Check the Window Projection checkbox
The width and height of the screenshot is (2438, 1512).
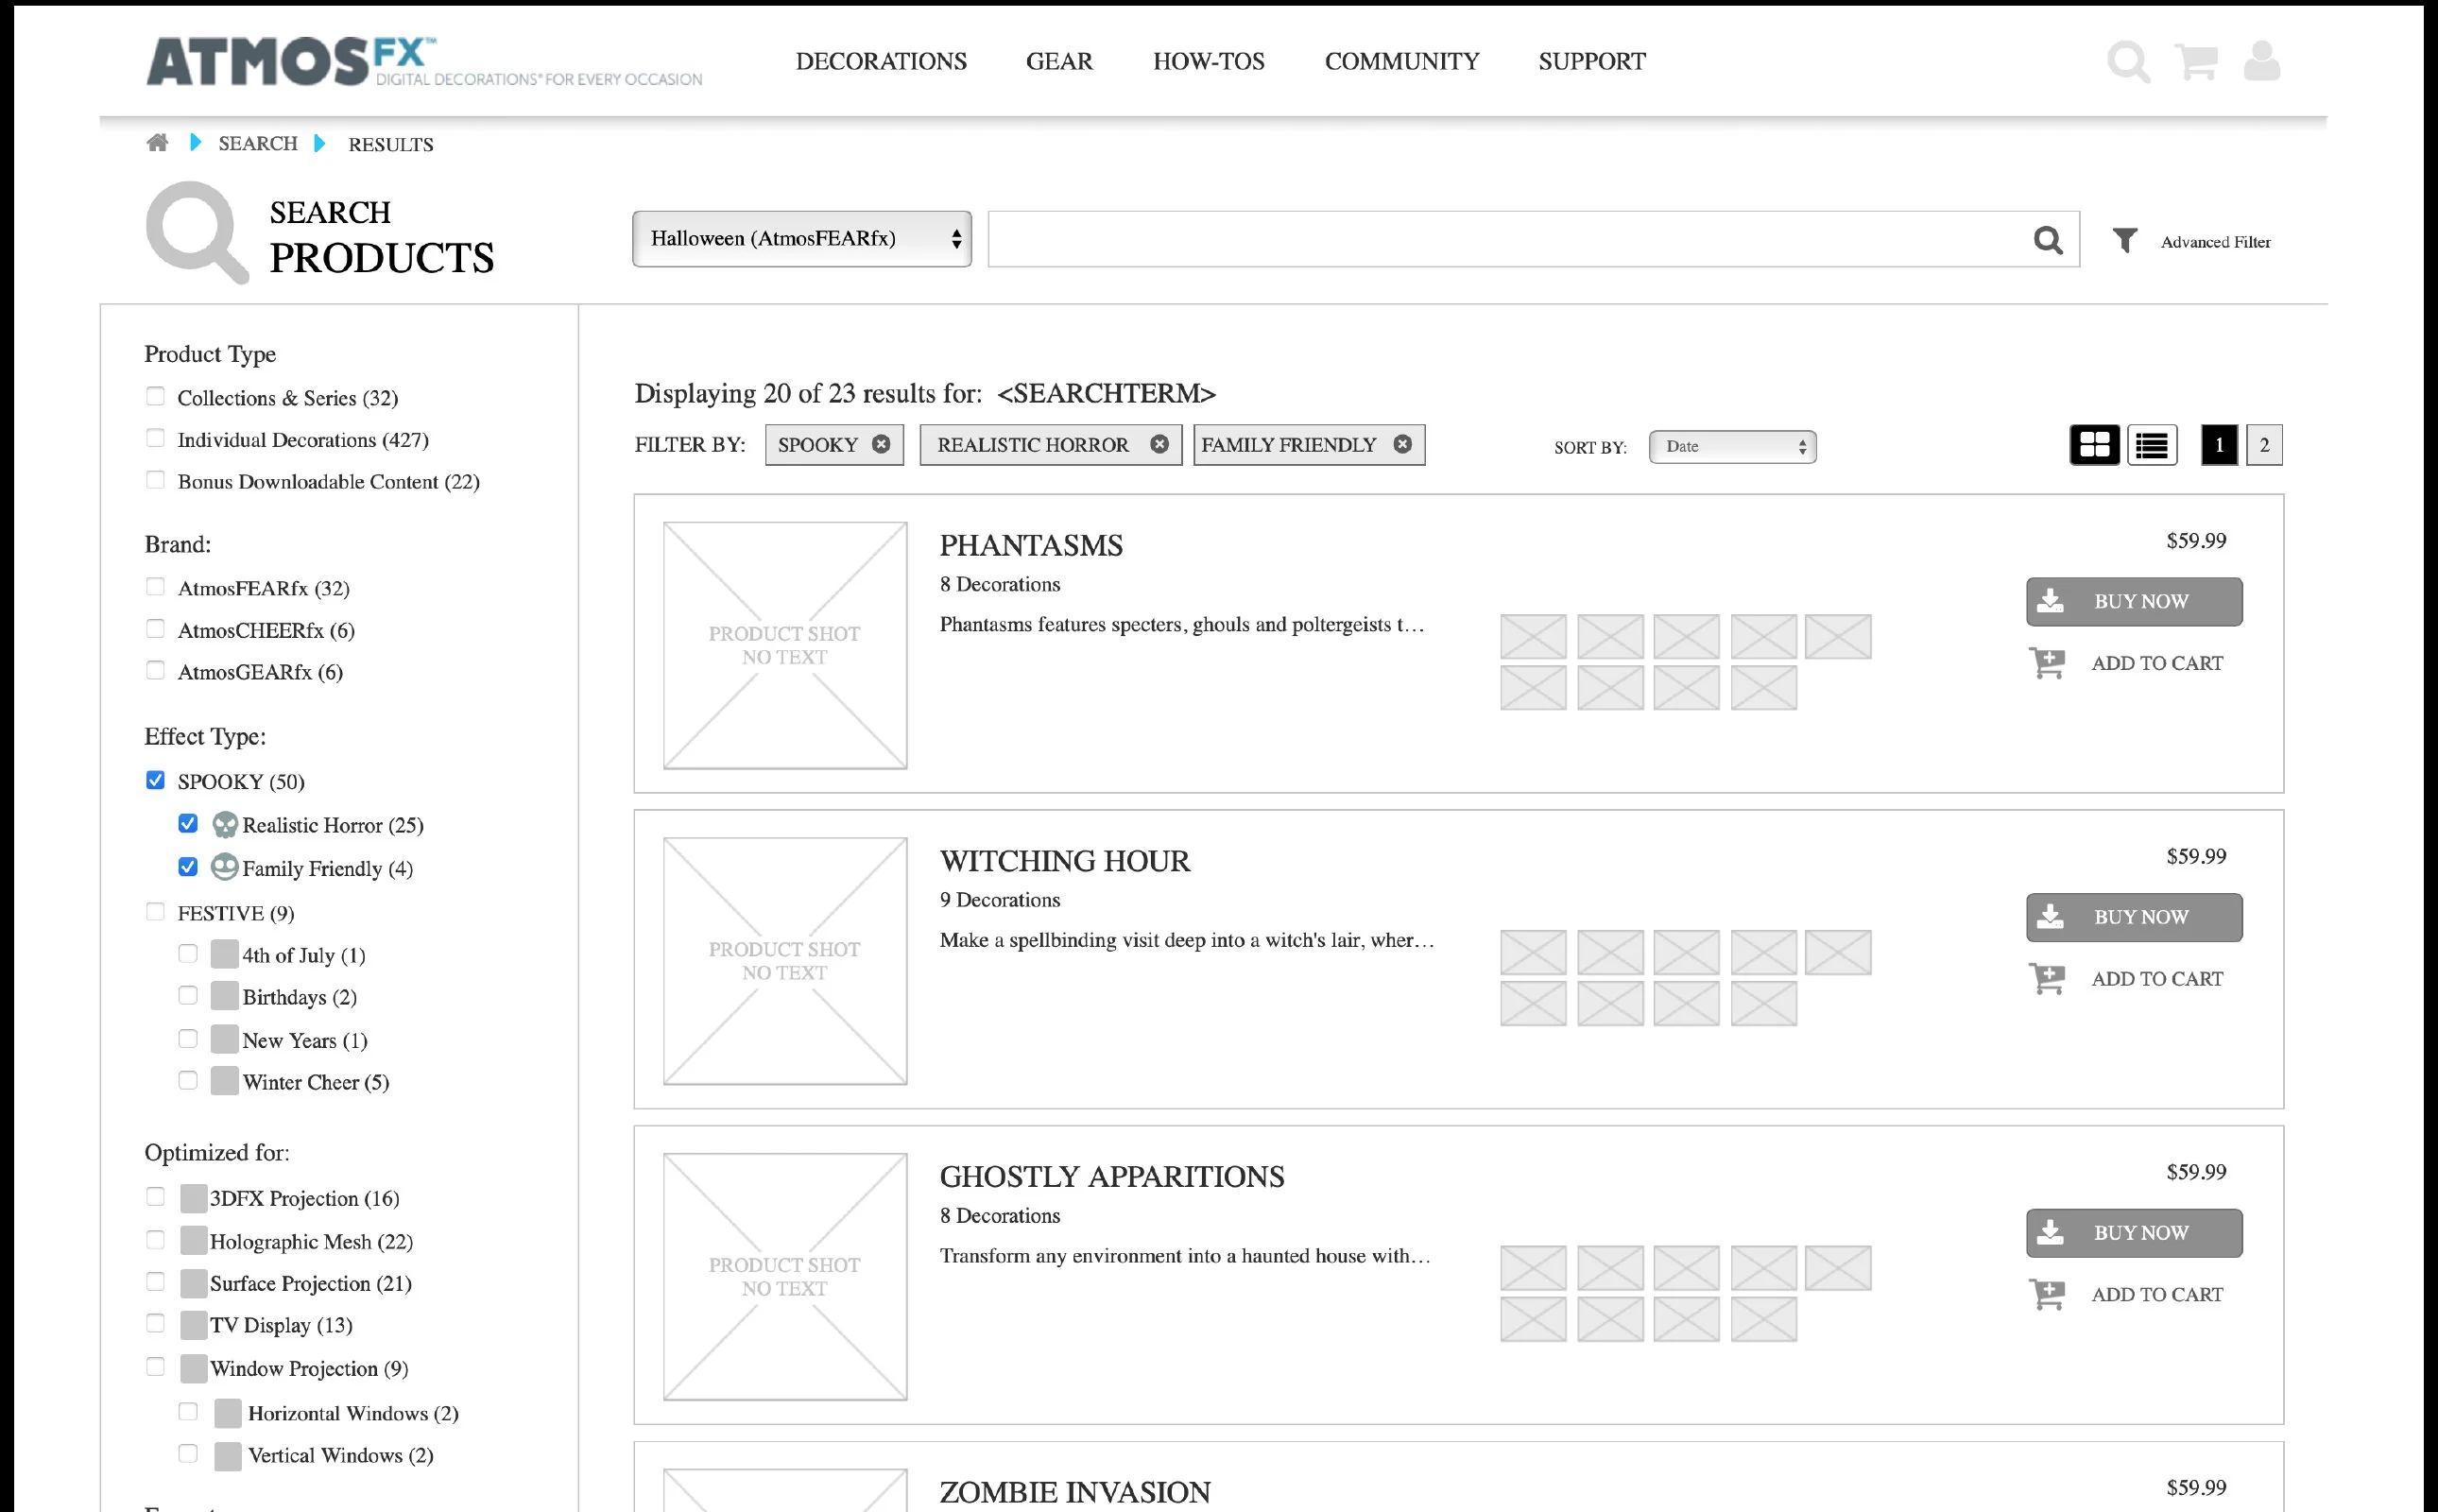(x=155, y=1367)
